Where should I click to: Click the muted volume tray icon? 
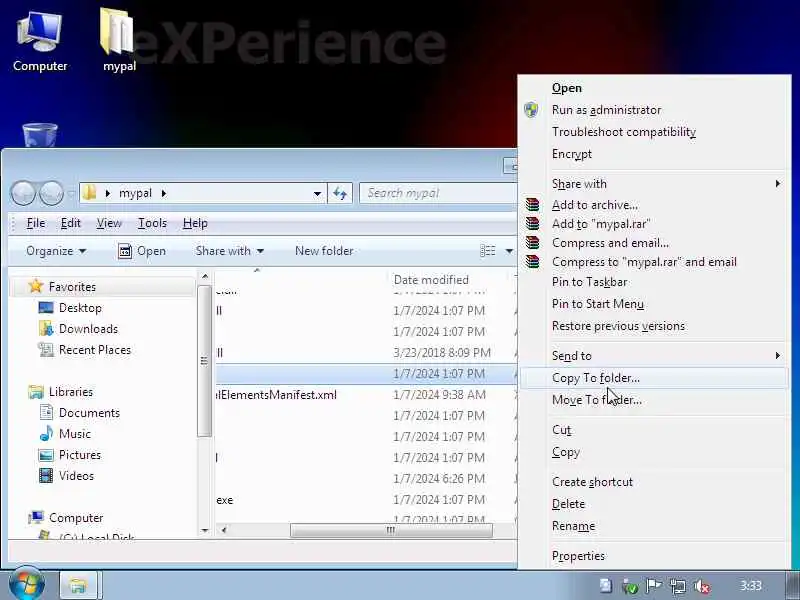click(x=703, y=586)
